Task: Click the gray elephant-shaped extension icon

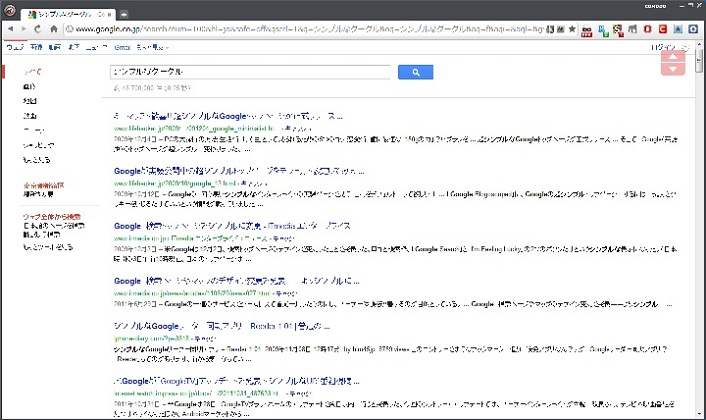Action: tap(633, 29)
